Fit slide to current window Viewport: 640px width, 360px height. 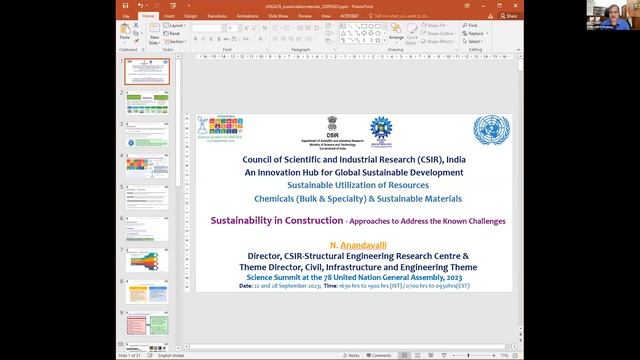(x=515, y=356)
